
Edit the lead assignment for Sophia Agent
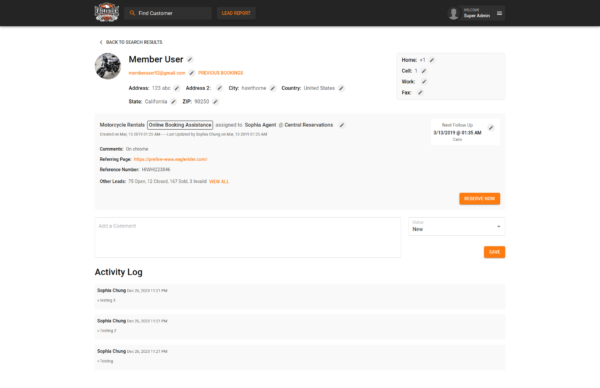click(x=342, y=125)
